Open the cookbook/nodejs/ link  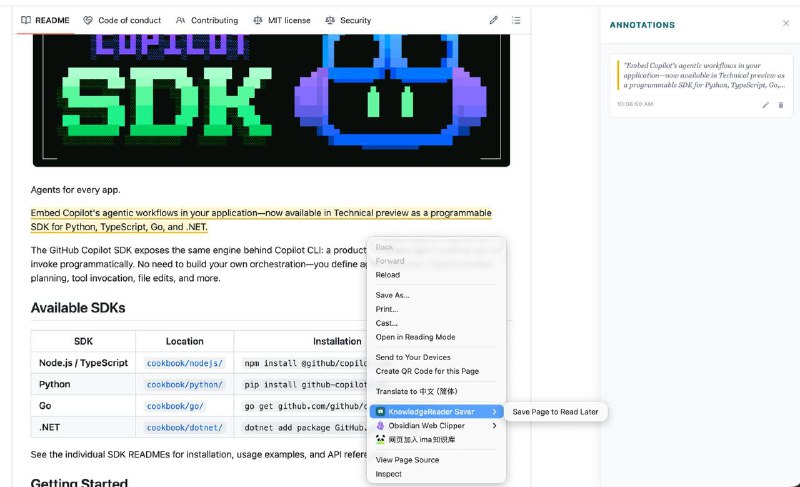185,363
